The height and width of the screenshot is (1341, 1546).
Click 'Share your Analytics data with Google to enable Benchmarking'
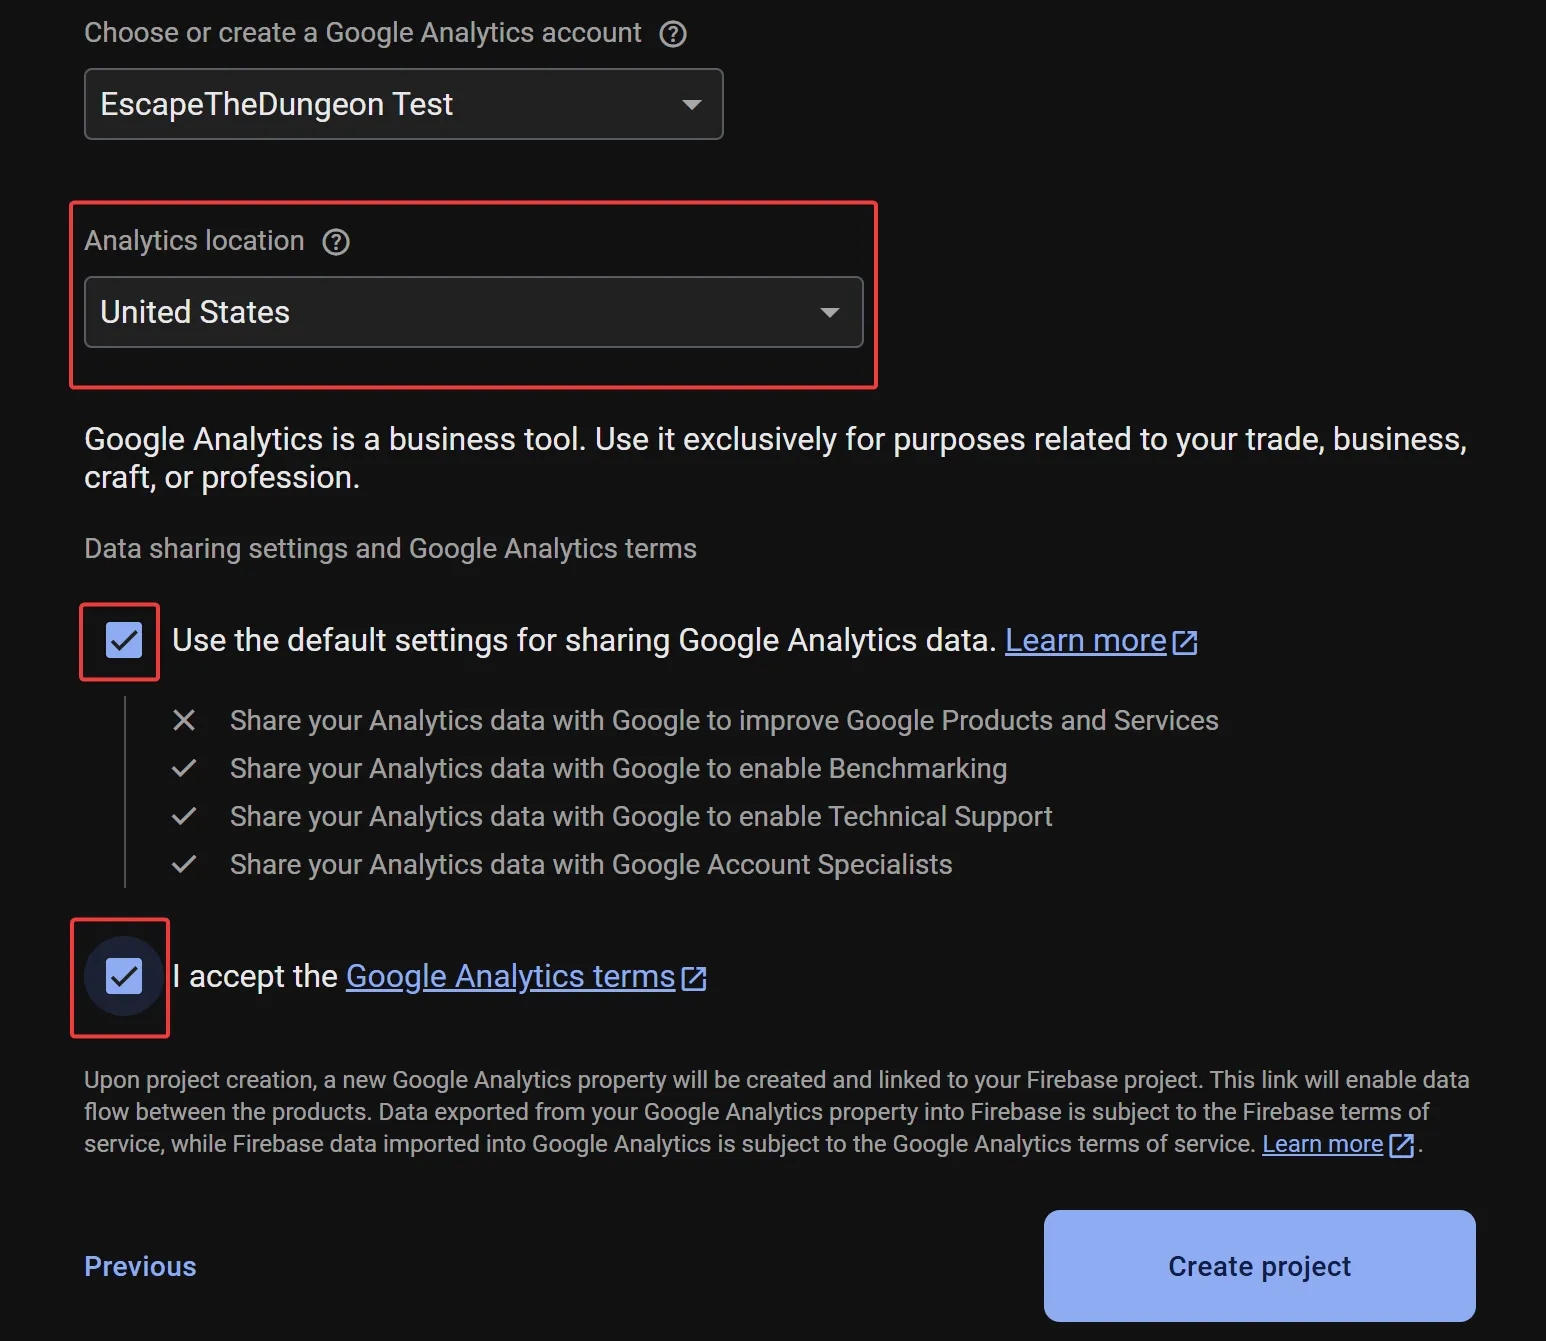(618, 768)
